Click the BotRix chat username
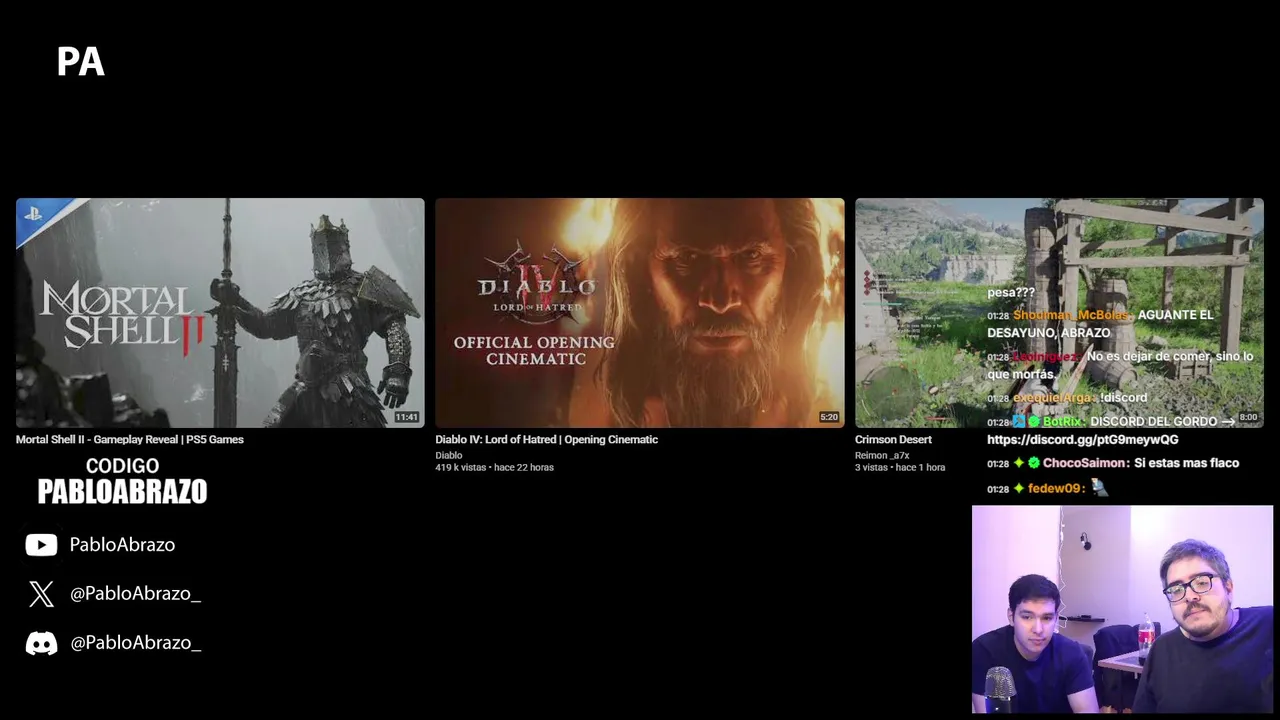This screenshot has width=1280, height=720. pyautogui.click(x=1063, y=422)
